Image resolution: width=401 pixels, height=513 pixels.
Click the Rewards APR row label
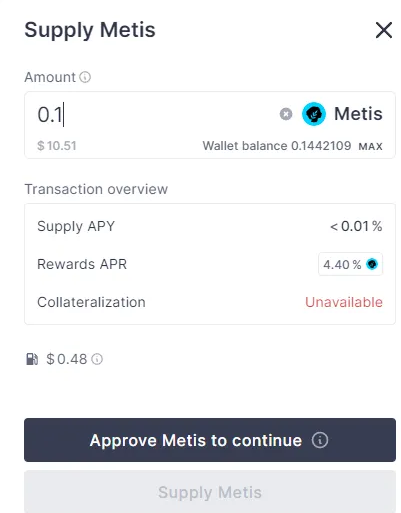(x=82, y=264)
